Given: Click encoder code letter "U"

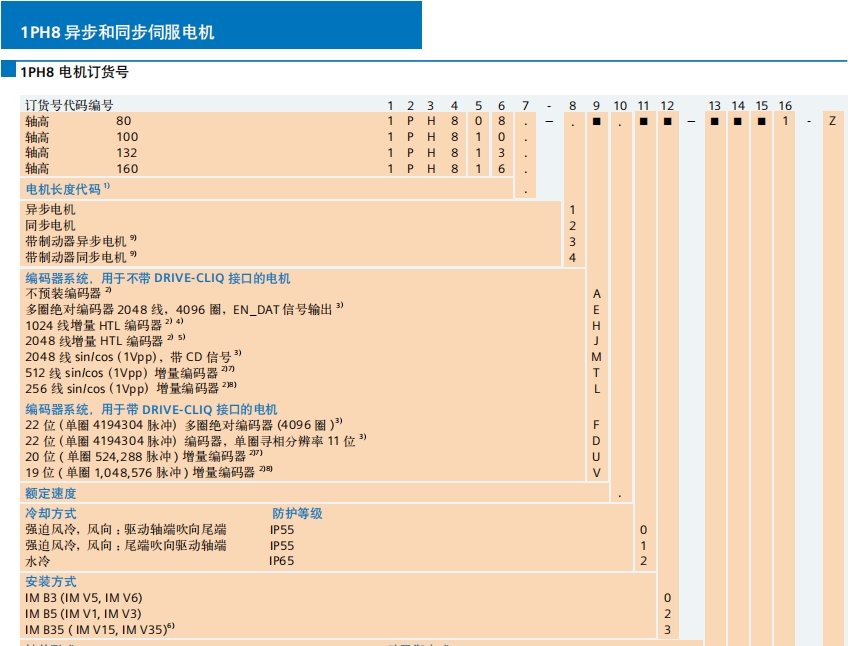Looking at the screenshot, I should tap(596, 457).
